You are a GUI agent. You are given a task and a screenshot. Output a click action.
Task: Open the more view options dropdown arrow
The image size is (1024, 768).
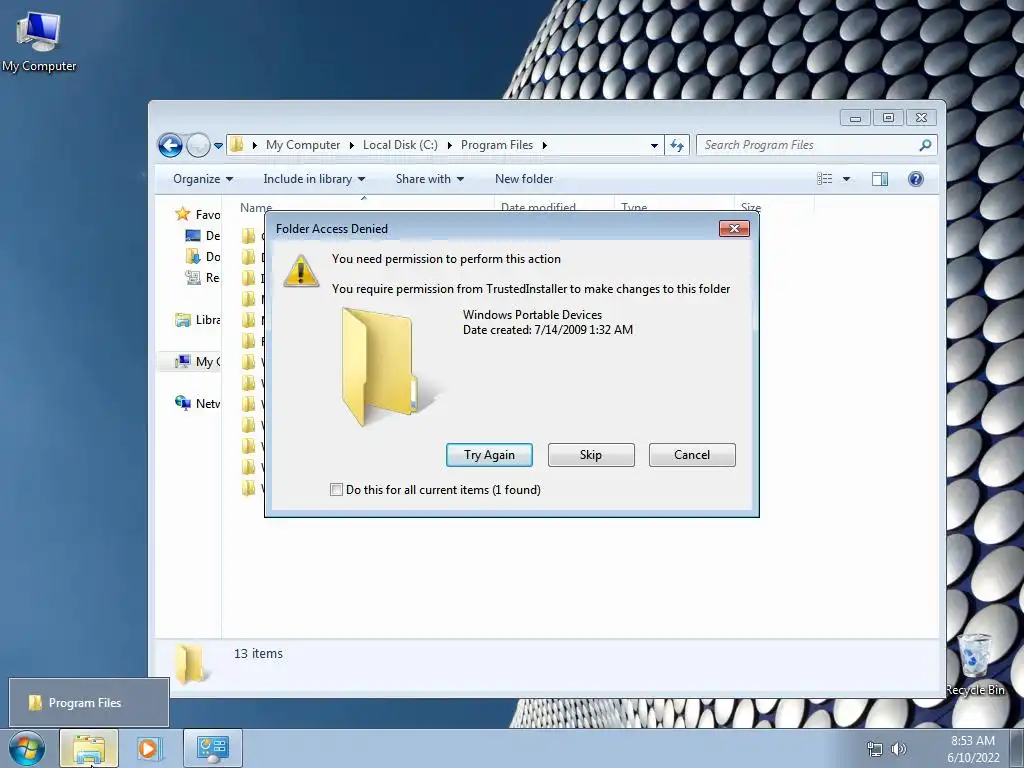[x=846, y=179]
